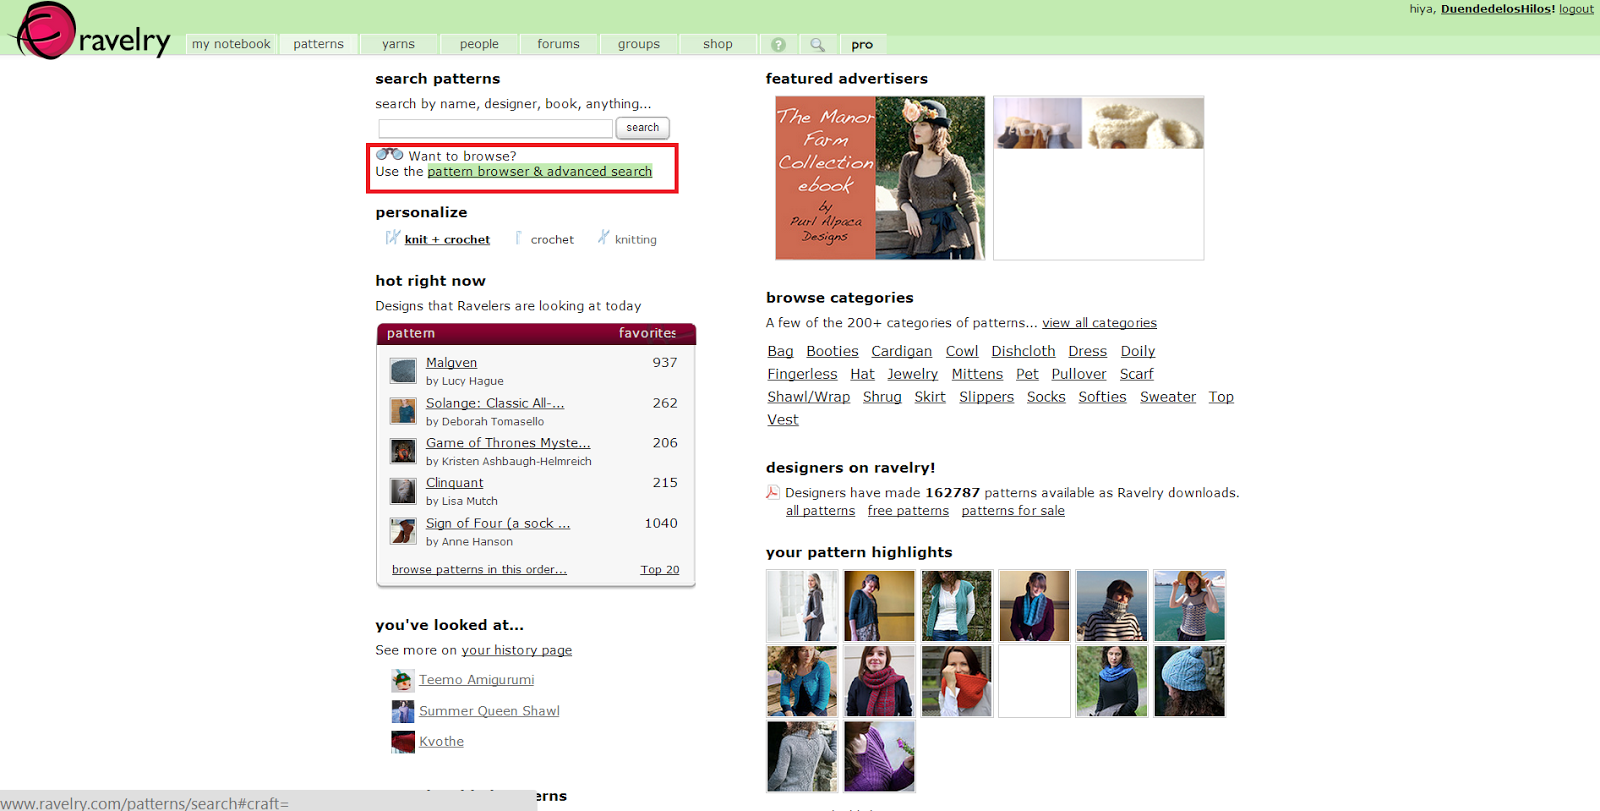Open the purple cabled highlight thumbnail
Viewport: 1600px width, 811px height.
click(x=879, y=757)
